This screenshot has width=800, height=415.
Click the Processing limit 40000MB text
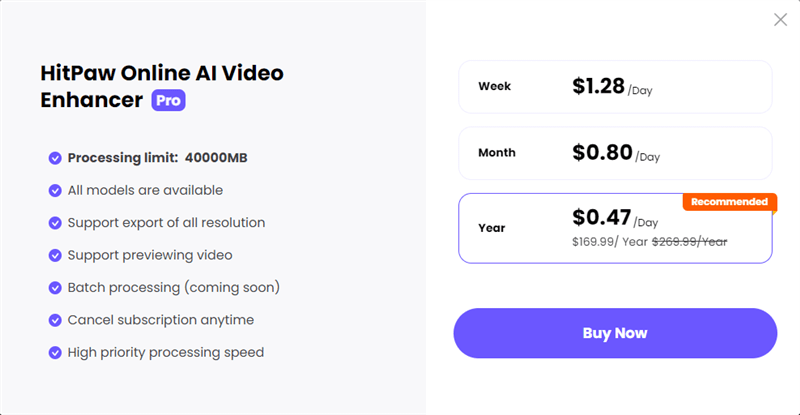[158, 158]
